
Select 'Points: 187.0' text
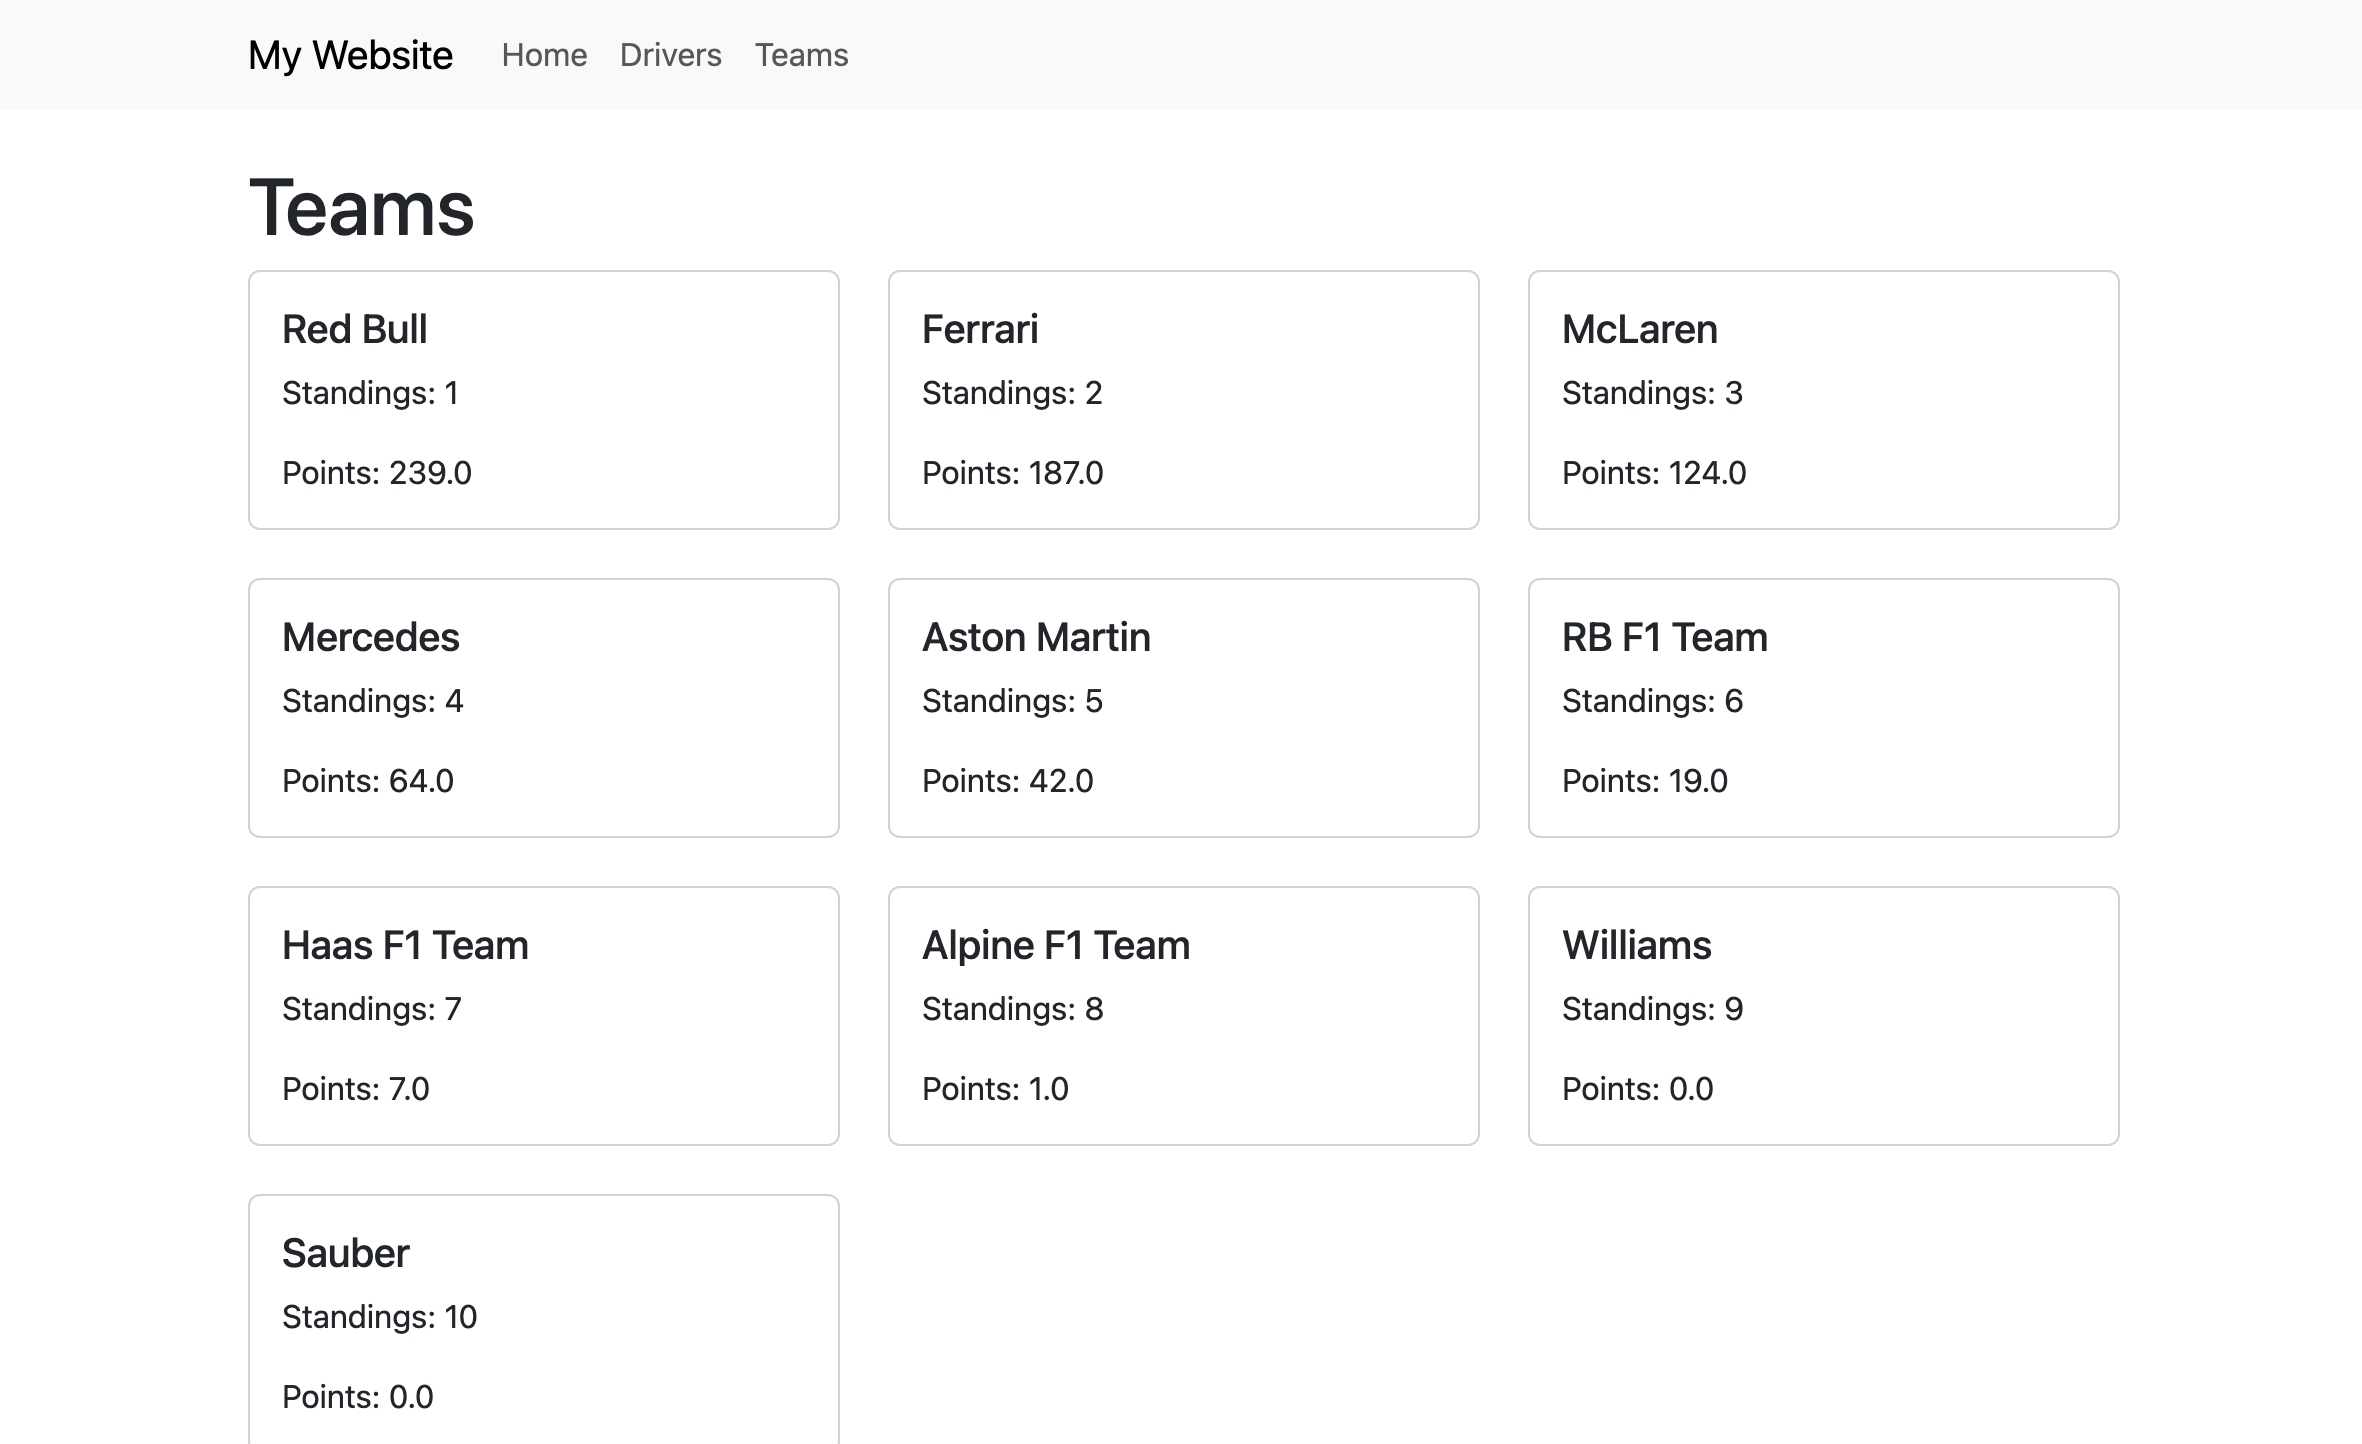point(1012,473)
